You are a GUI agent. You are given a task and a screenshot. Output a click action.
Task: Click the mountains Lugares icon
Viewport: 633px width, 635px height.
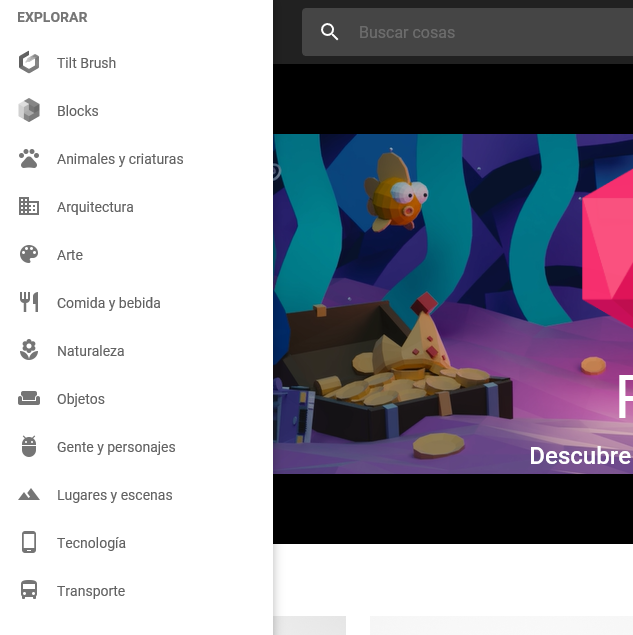point(29,495)
